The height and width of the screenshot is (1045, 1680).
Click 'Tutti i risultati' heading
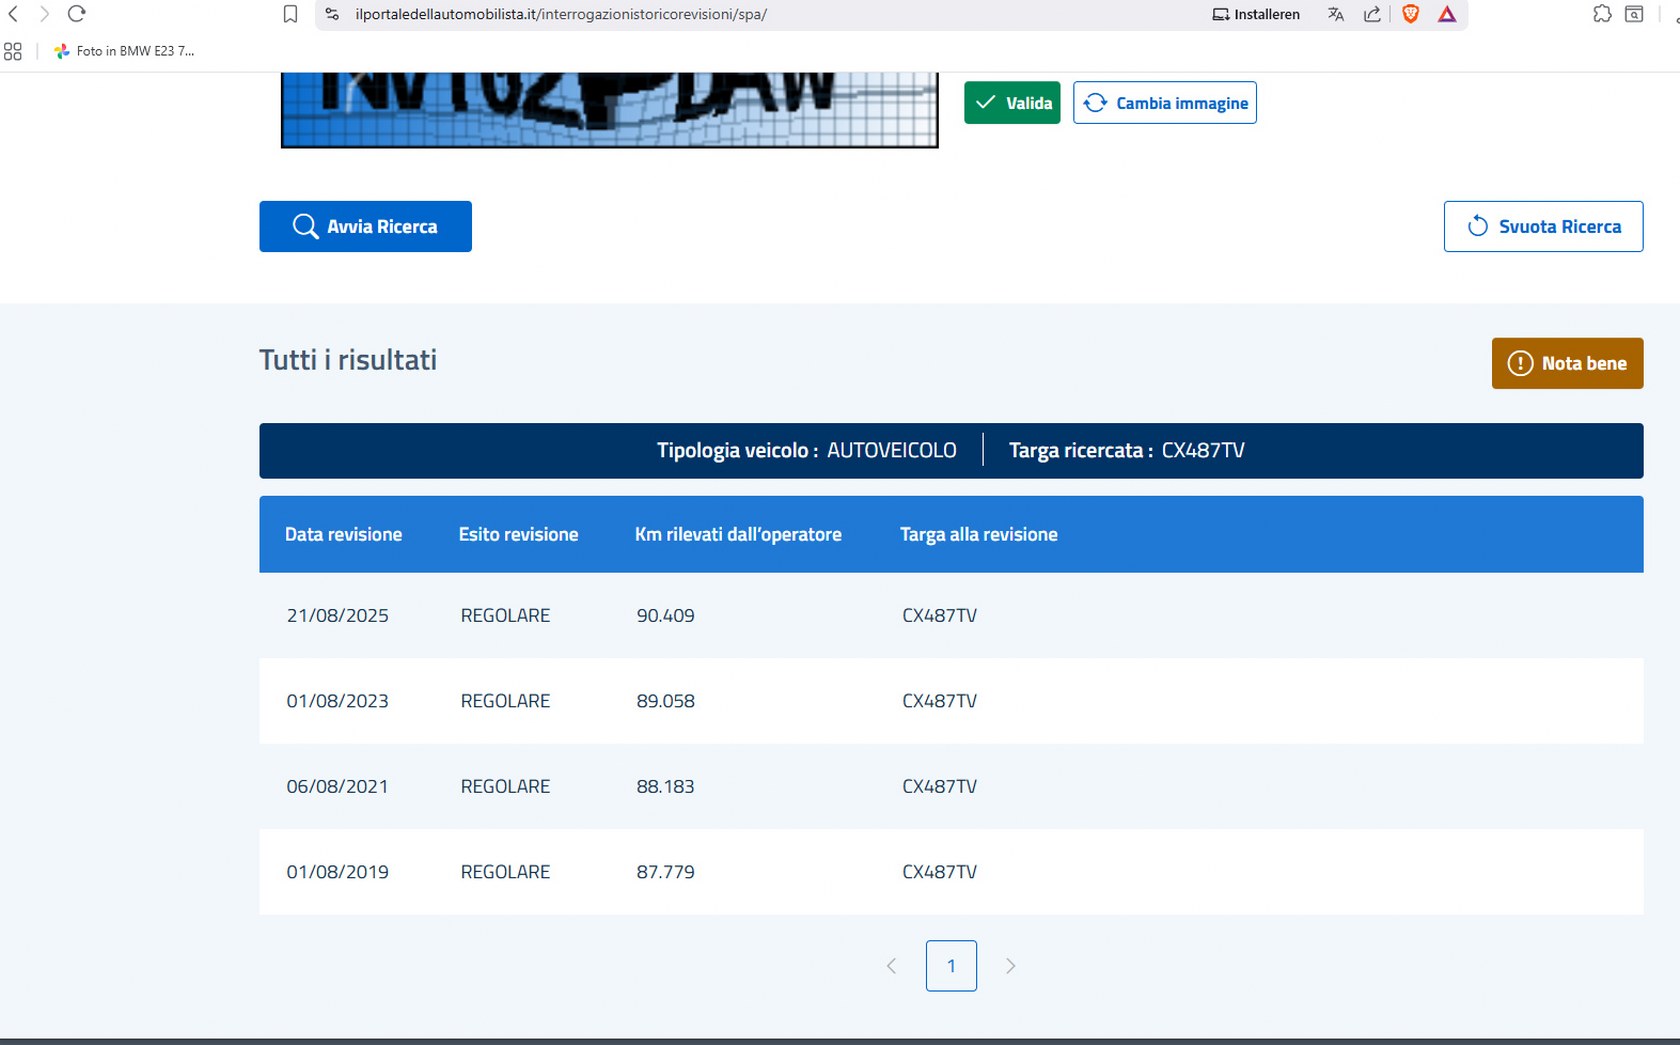pos(348,360)
